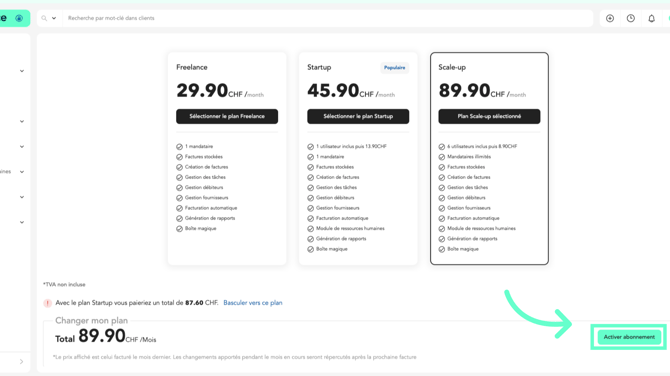The height and width of the screenshot is (376, 670).
Task: Click "Gestion des tâches" text in Startup card
Action: click(336, 188)
